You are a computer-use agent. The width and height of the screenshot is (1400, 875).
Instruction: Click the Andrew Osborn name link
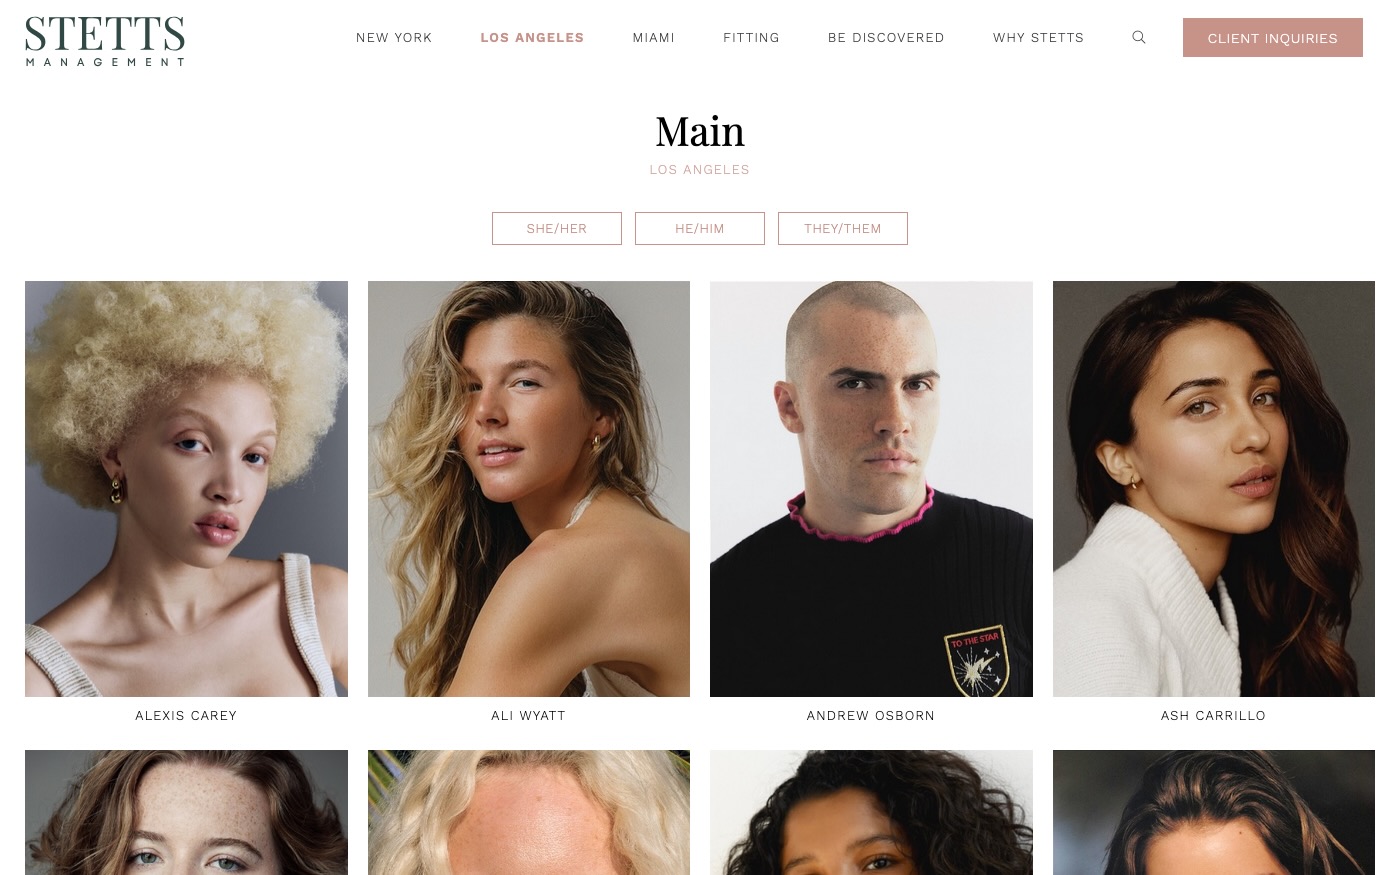[x=871, y=715]
